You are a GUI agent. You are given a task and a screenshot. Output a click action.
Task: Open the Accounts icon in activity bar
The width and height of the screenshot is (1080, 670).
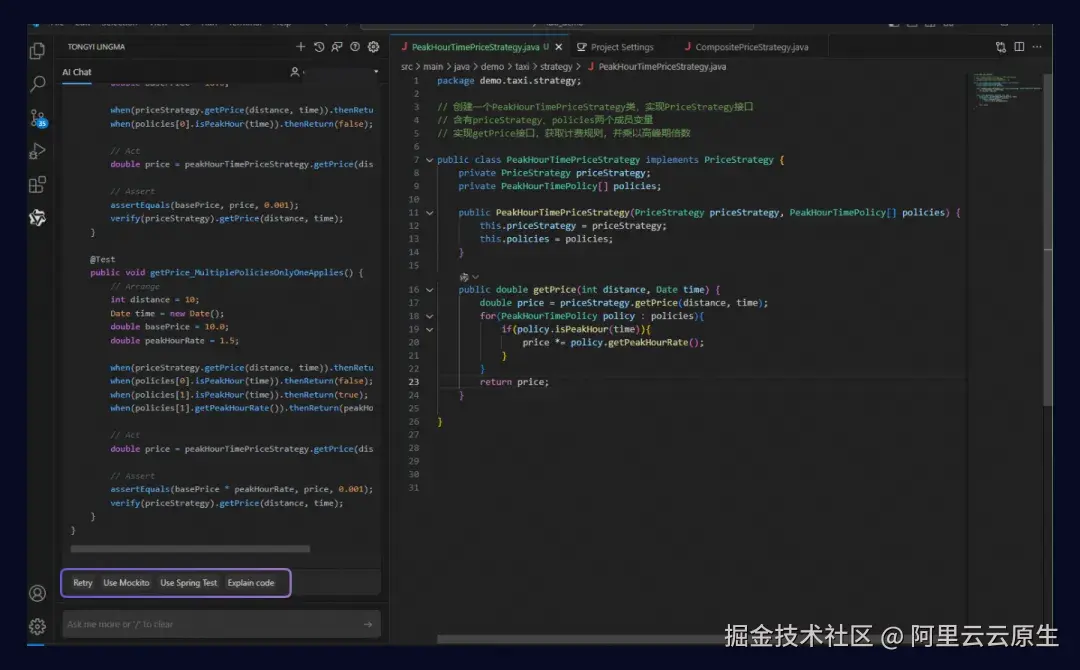37,593
